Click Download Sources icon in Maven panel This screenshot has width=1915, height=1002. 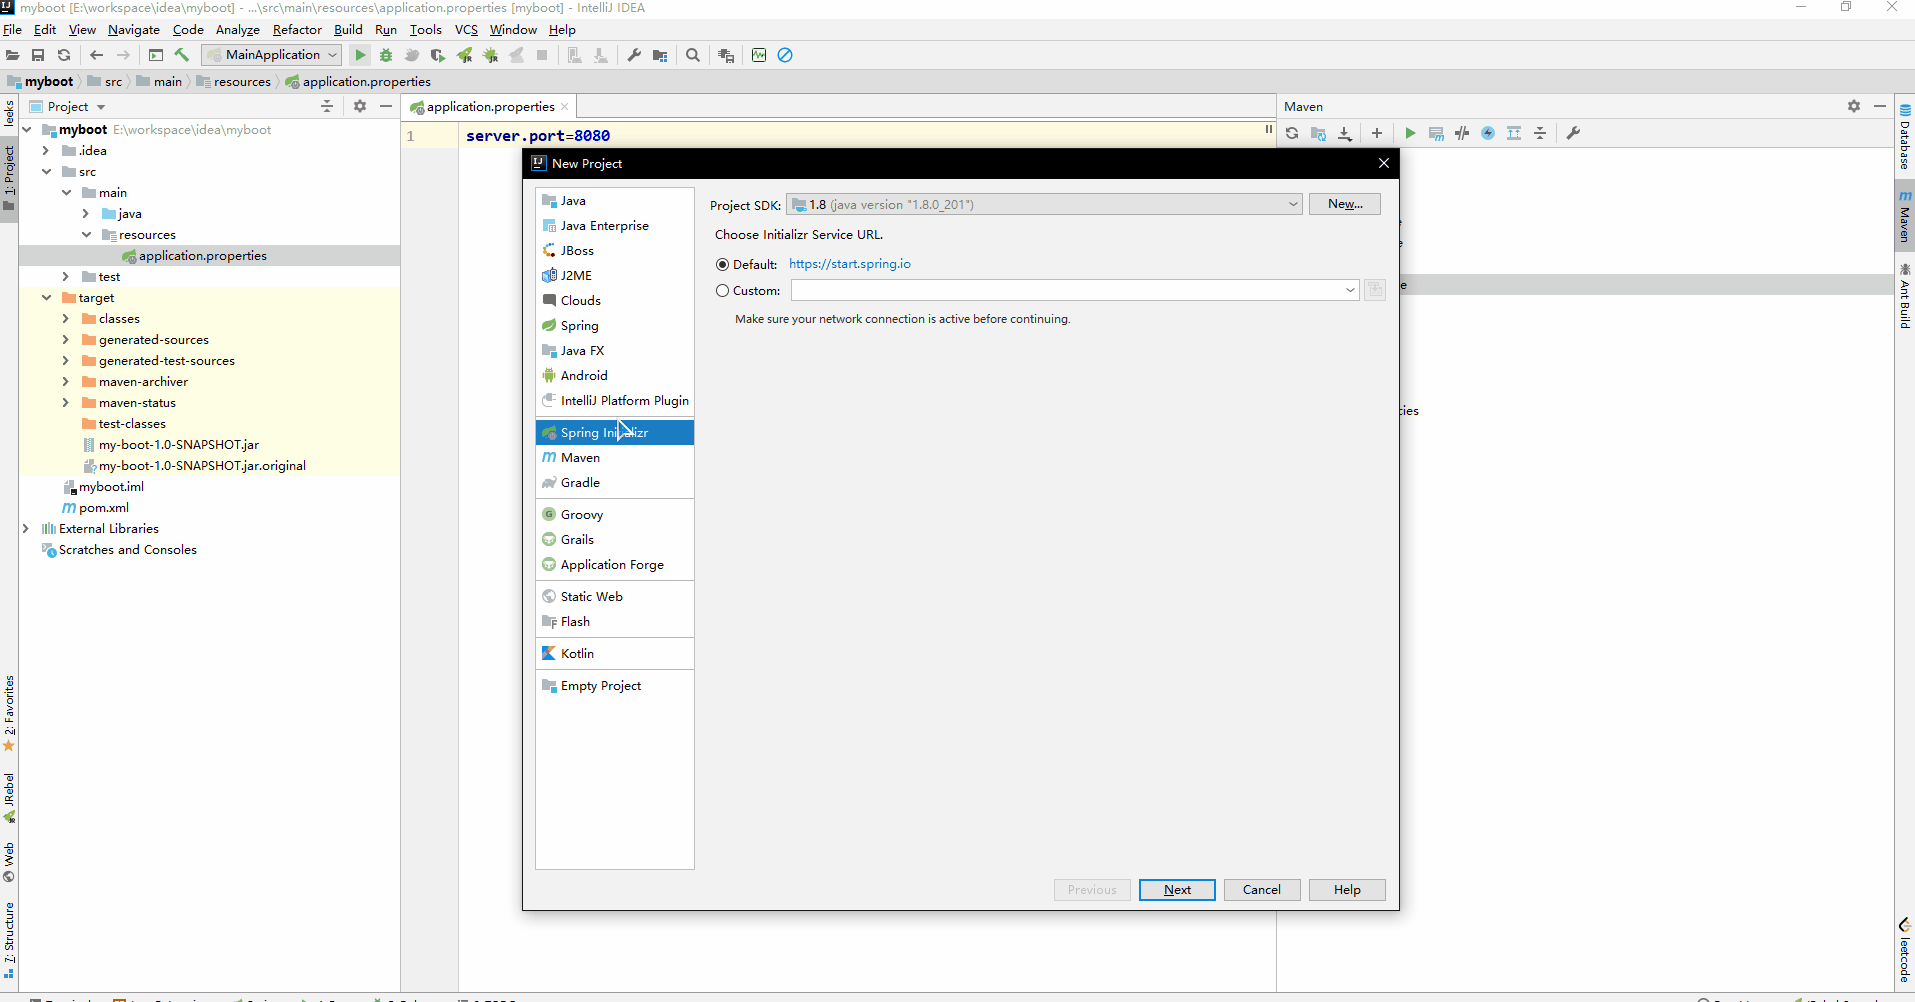(1345, 133)
